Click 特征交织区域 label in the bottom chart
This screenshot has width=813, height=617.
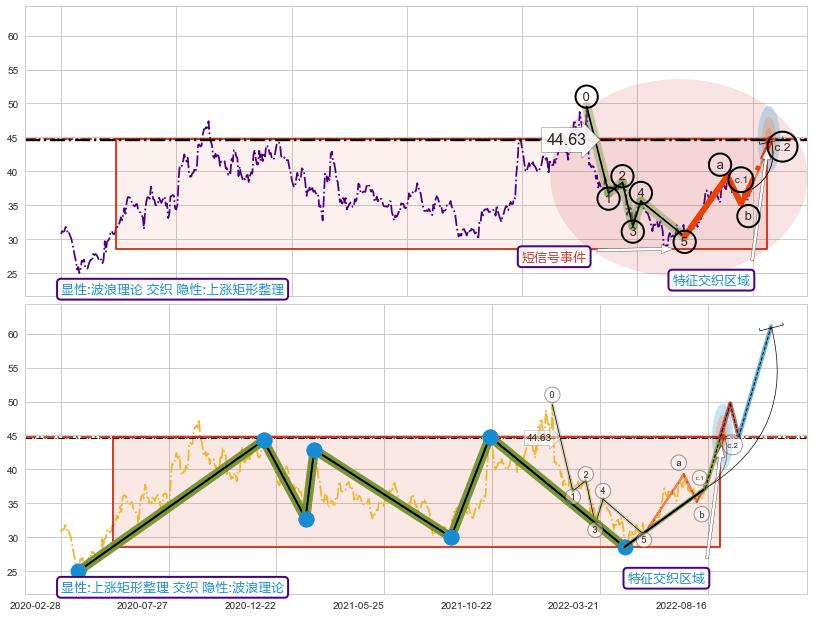pos(666,578)
